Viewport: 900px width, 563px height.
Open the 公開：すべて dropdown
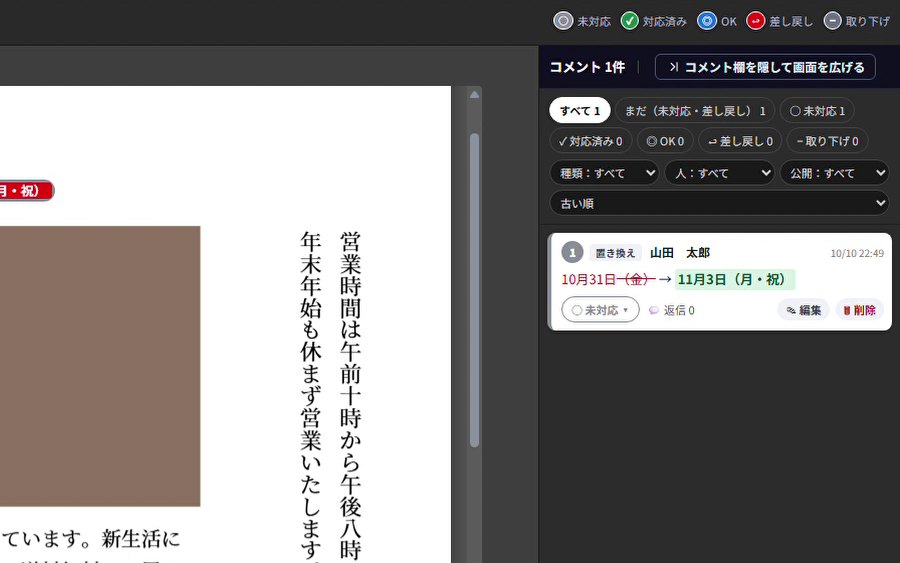coord(835,173)
